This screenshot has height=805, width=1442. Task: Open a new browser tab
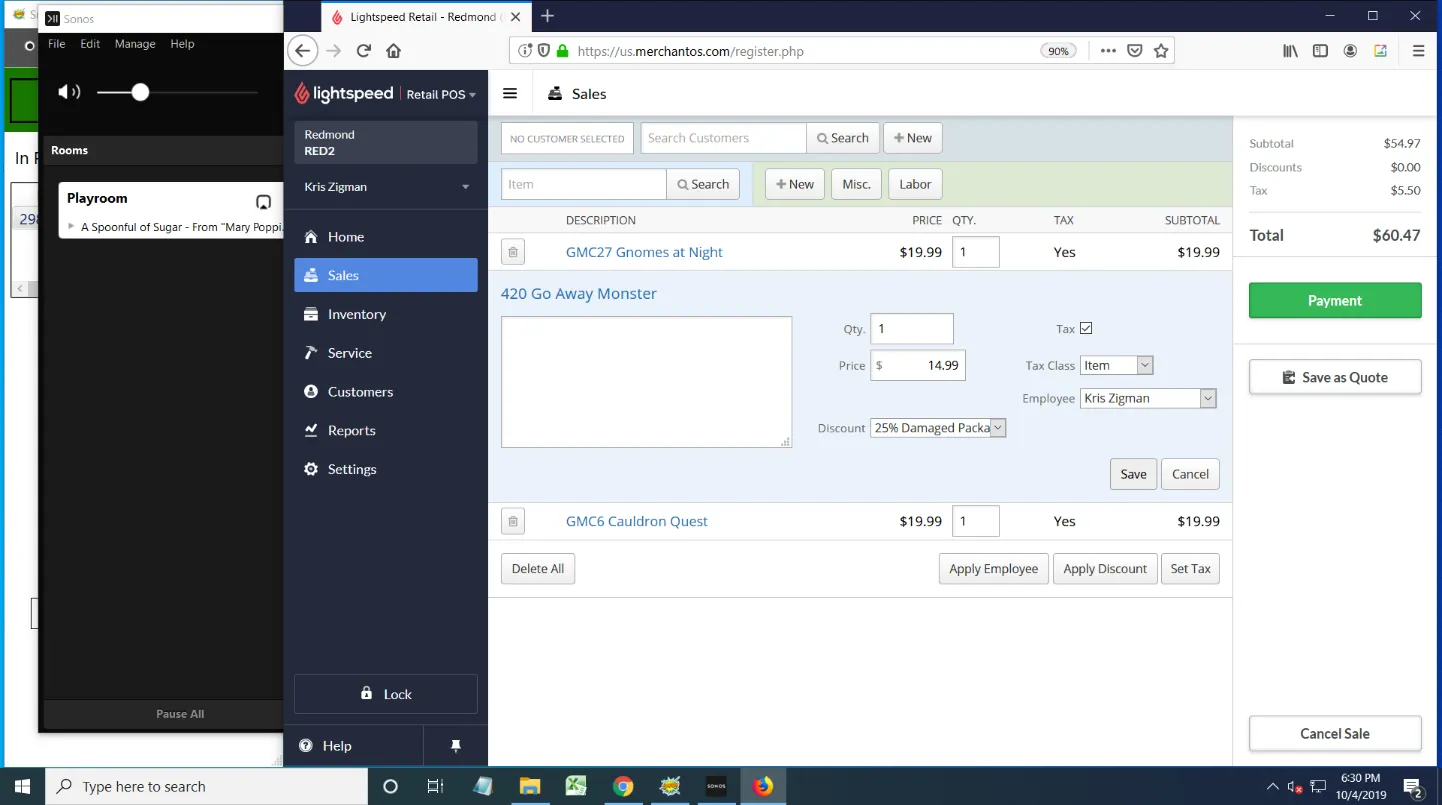tap(548, 16)
